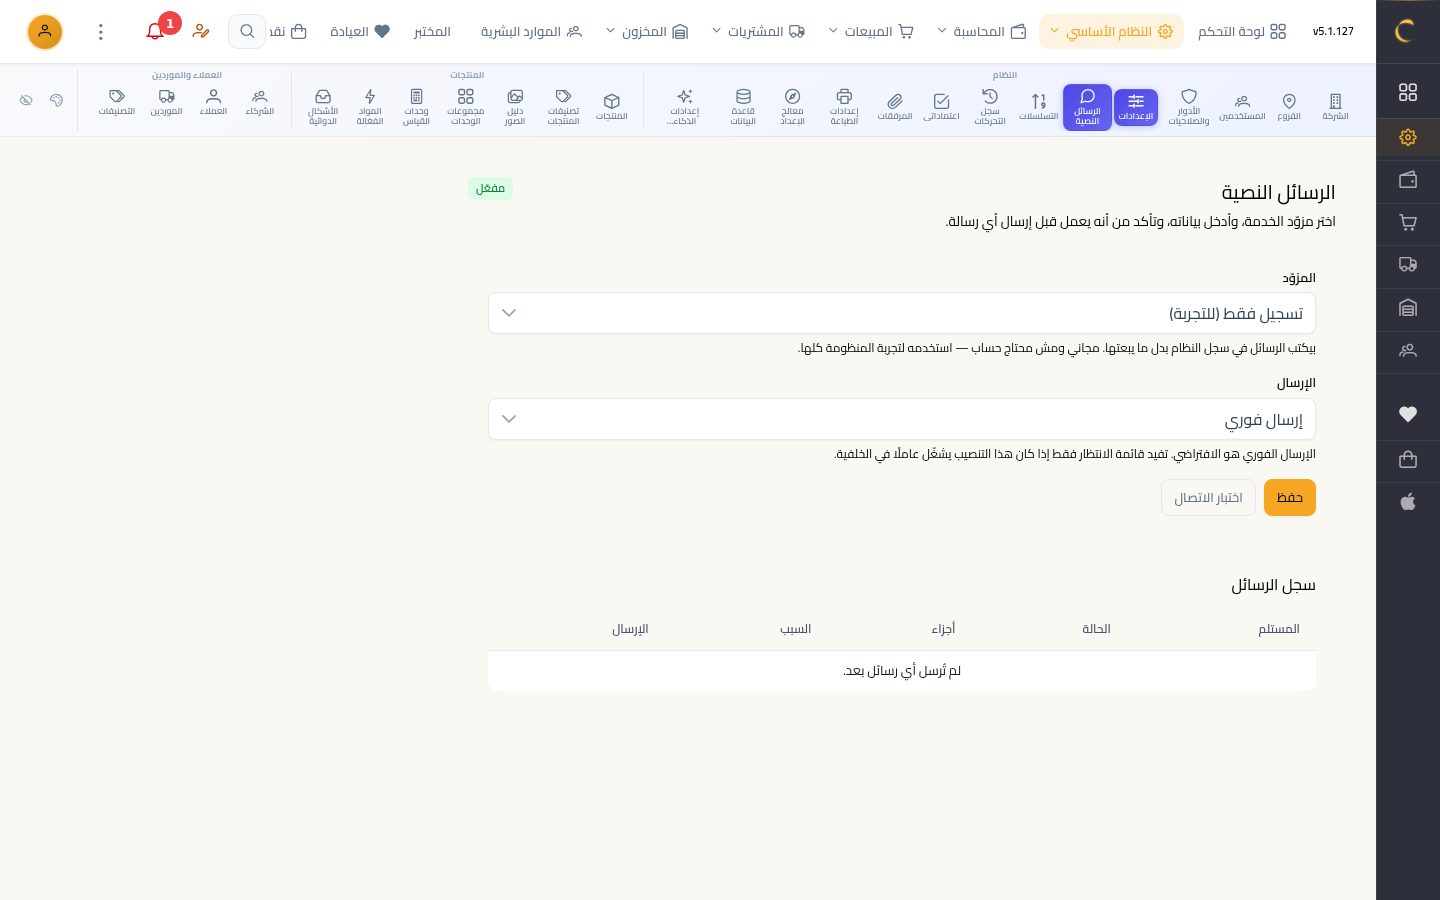
Task: Click the search magnifier button
Action: tap(247, 32)
